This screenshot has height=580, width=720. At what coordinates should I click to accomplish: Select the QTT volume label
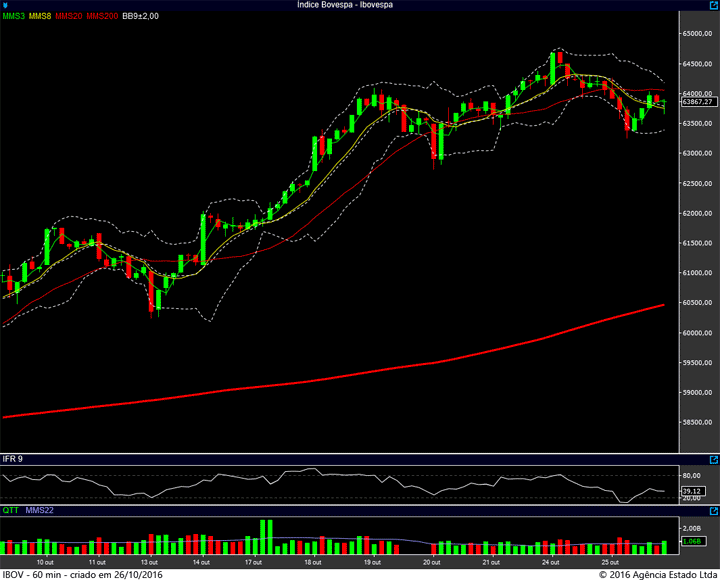11,510
